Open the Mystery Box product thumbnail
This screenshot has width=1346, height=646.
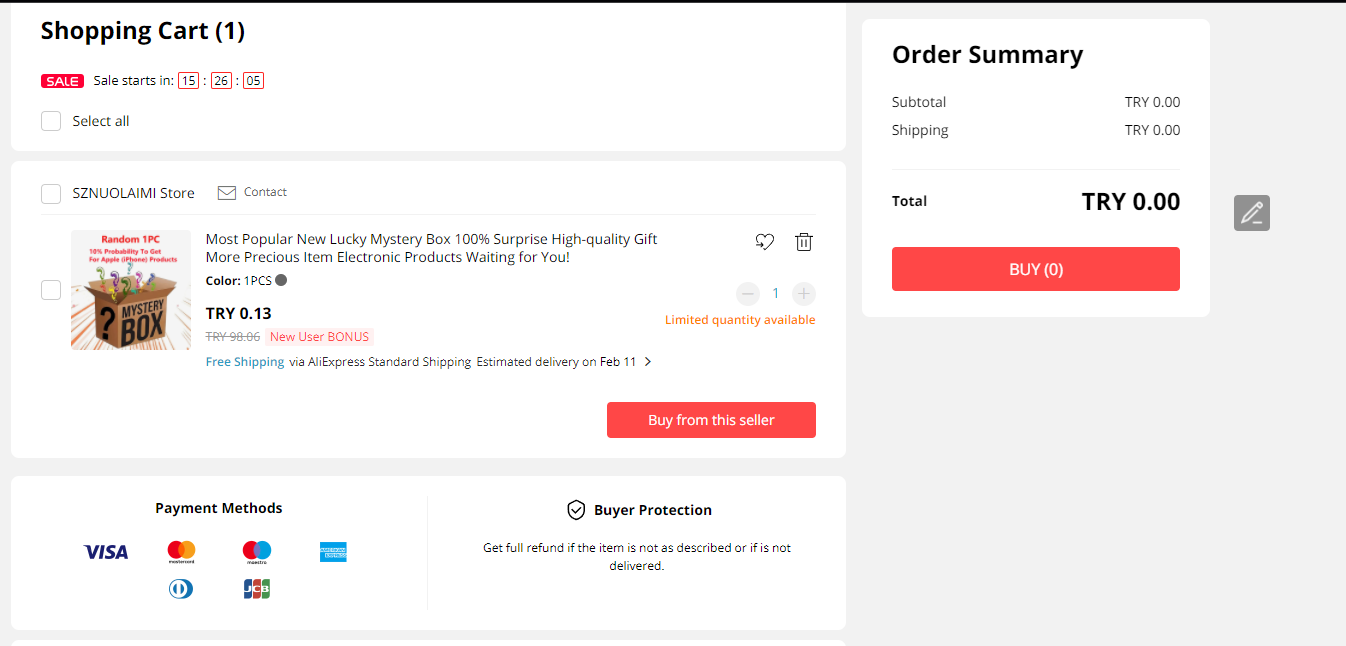pyautogui.click(x=131, y=290)
